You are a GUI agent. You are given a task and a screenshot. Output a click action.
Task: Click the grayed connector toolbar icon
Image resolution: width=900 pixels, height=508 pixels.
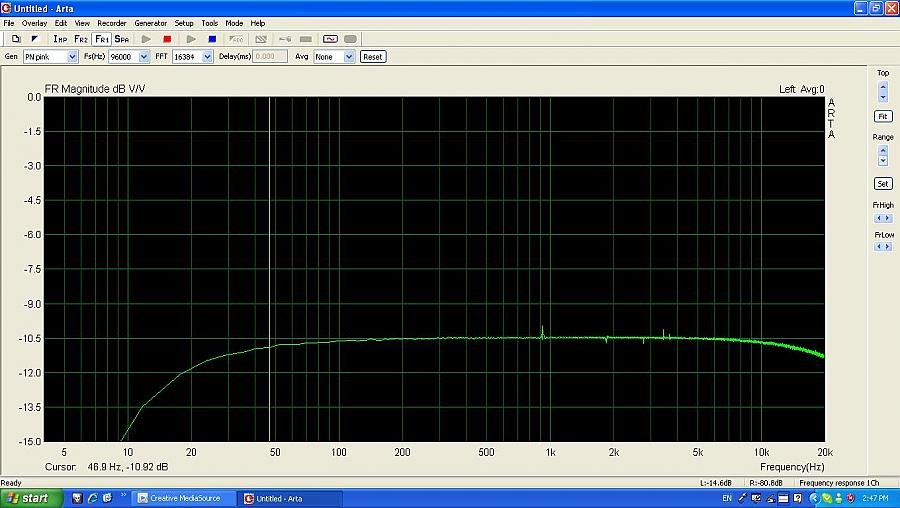coord(285,39)
